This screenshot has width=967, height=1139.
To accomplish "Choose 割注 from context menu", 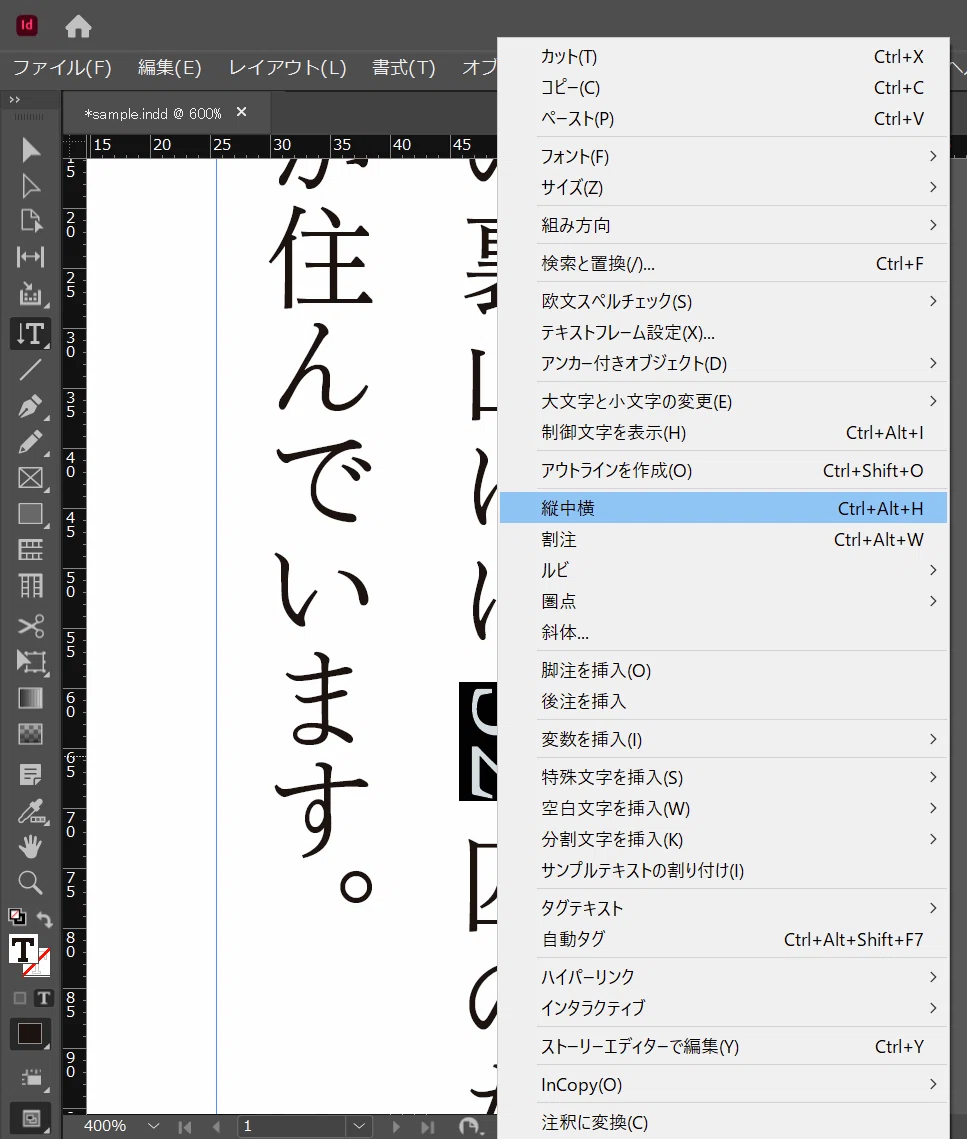I will 724,539.
